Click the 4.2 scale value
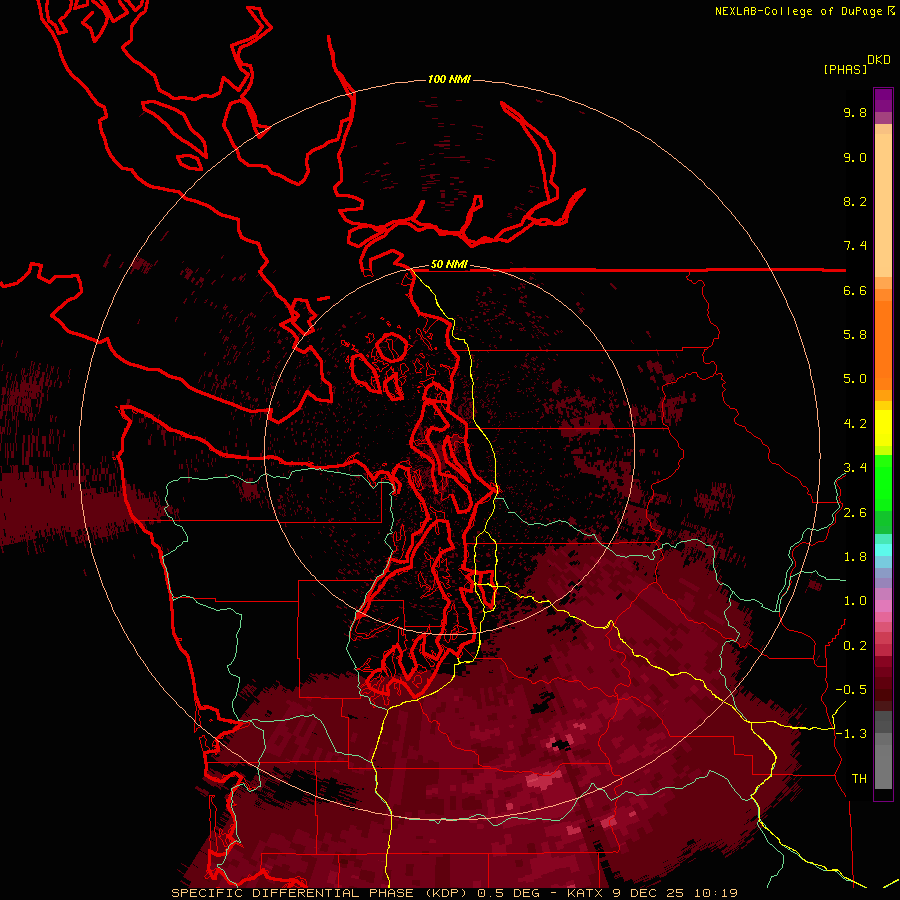The width and height of the screenshot is (900, 900). (x=855, y=424)
